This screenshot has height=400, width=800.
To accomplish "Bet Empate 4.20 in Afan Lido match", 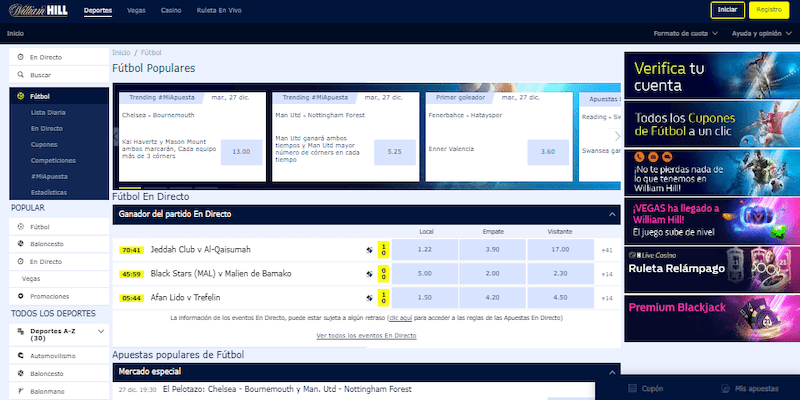I will tap(492, 297).
